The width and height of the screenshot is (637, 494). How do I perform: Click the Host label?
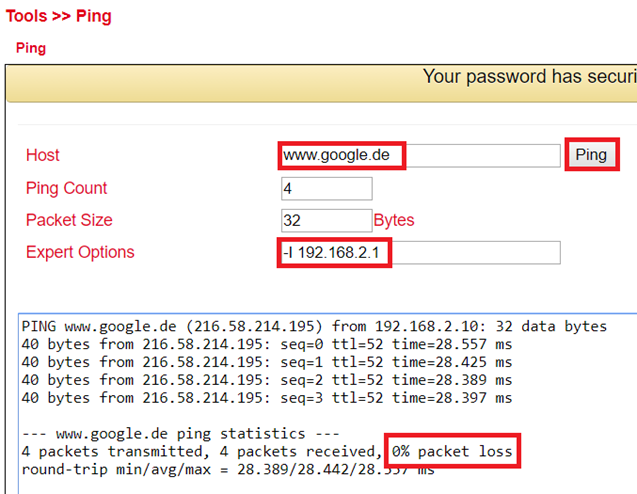43,155
